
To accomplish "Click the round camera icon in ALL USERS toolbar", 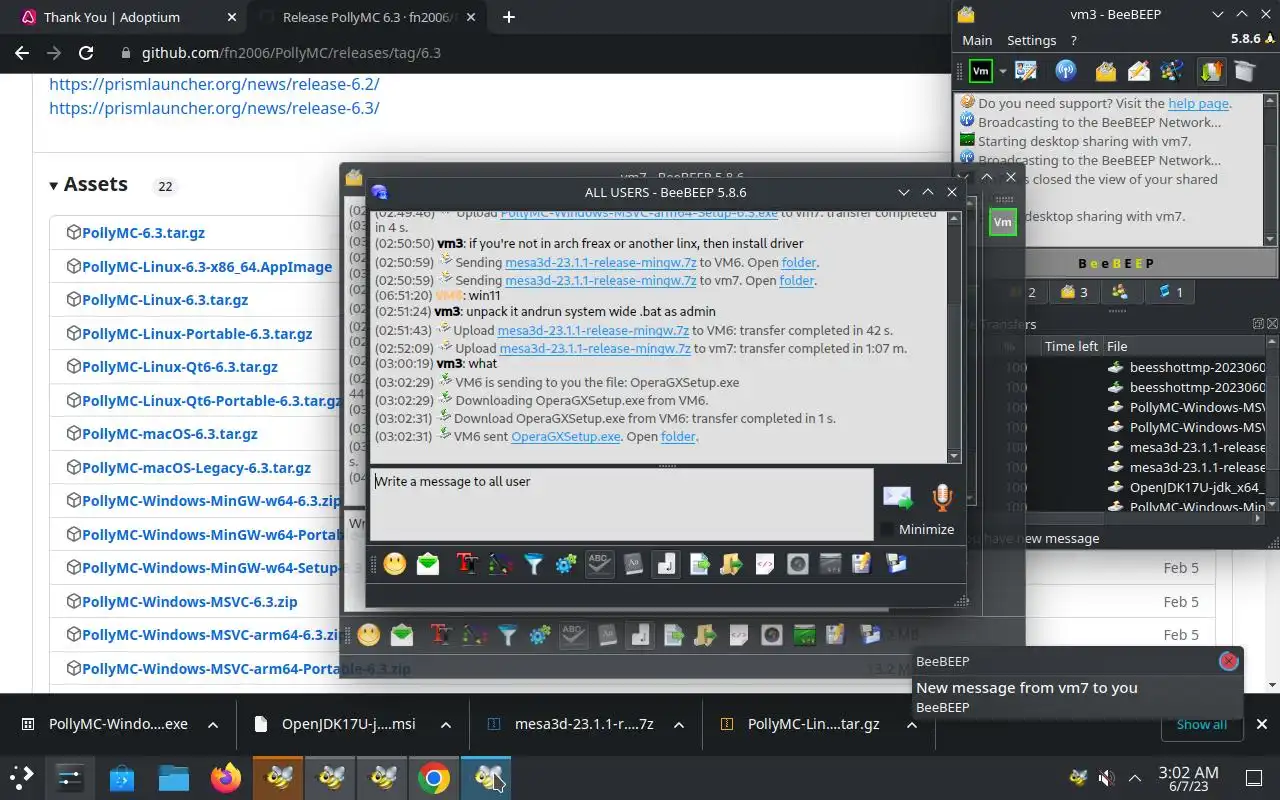I will pos(797,564).
